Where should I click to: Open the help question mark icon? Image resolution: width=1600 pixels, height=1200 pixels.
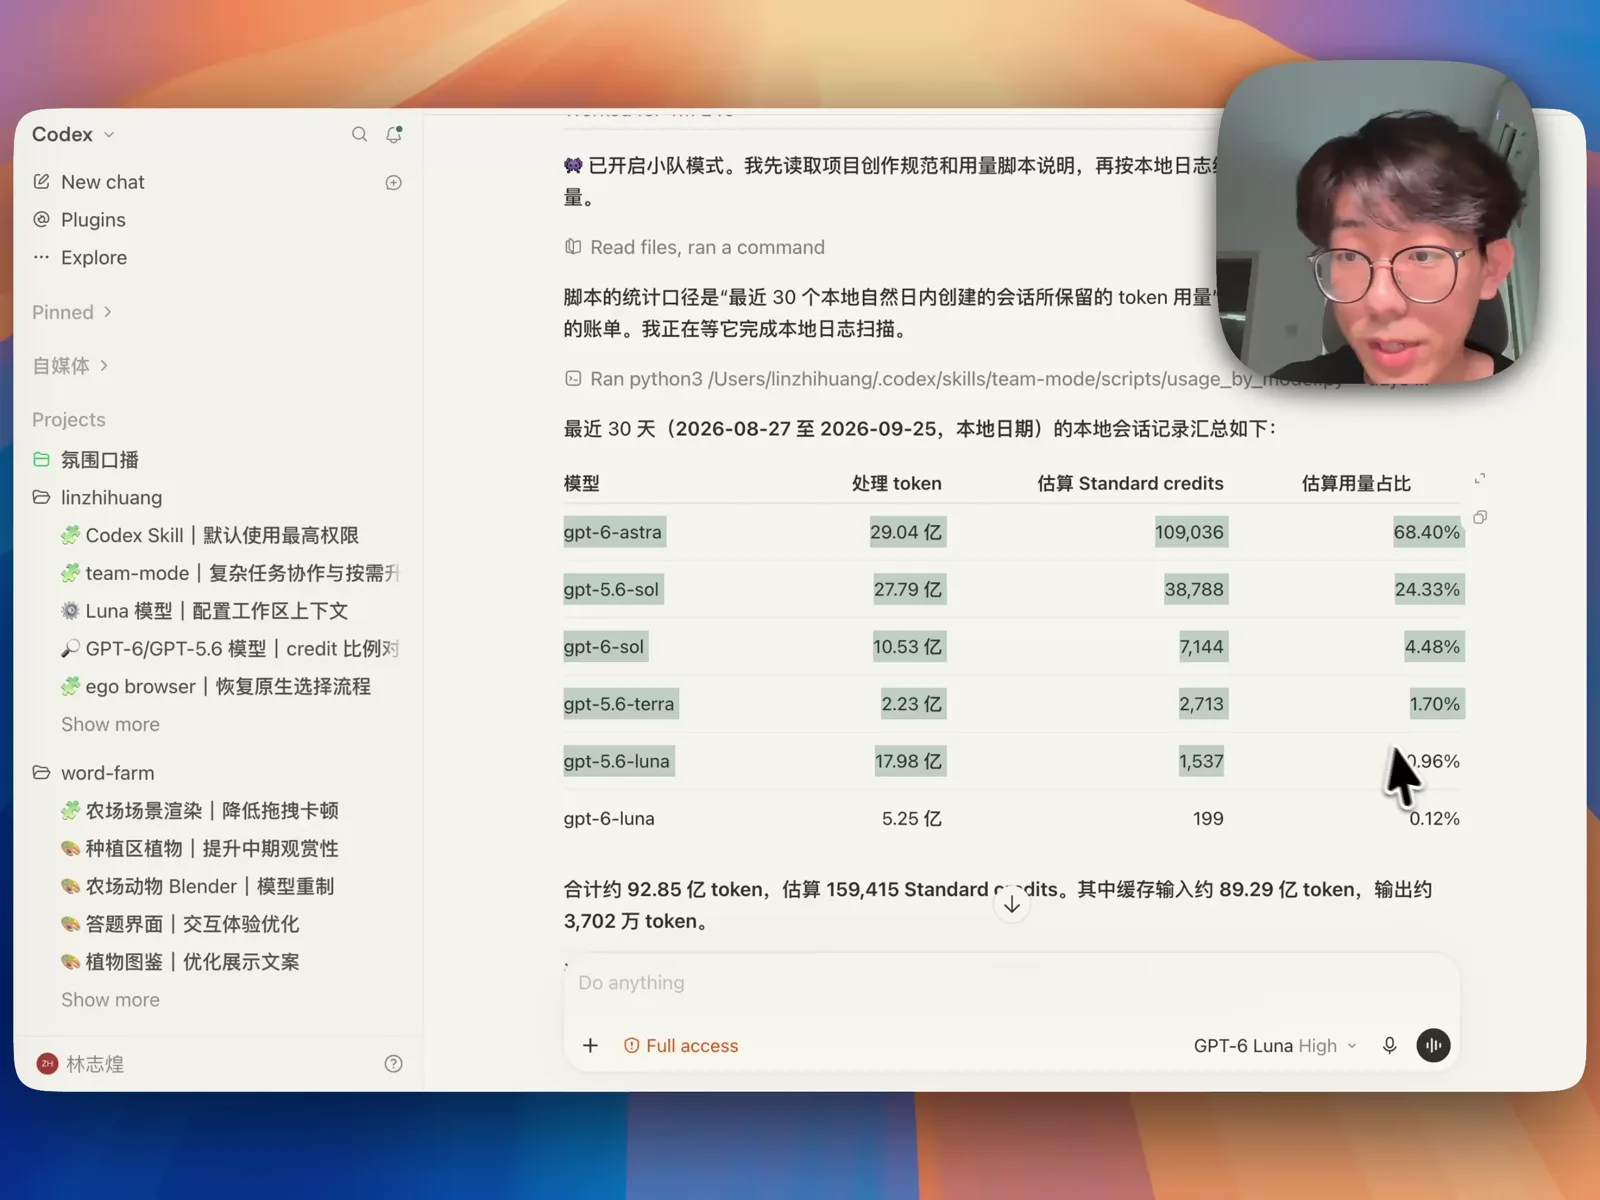coord(394,1064)
